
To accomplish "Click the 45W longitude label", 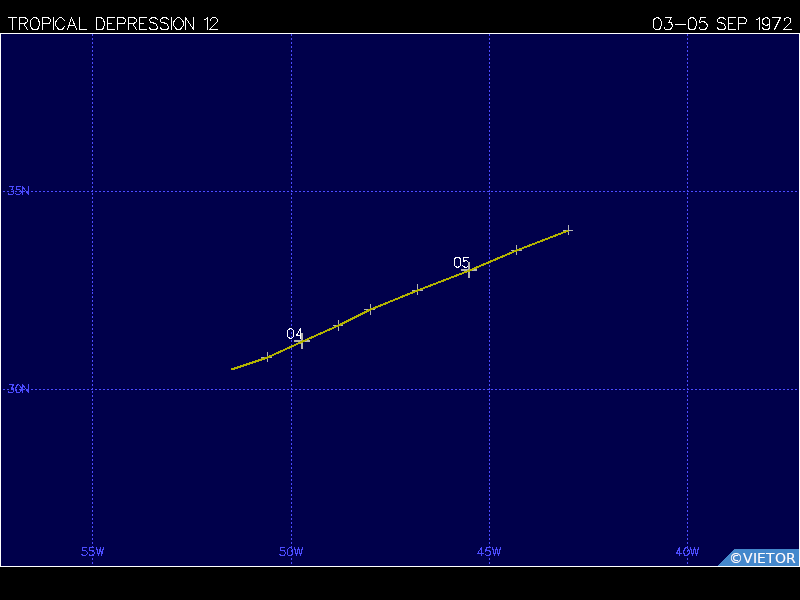I will click(x=489, y=552).
